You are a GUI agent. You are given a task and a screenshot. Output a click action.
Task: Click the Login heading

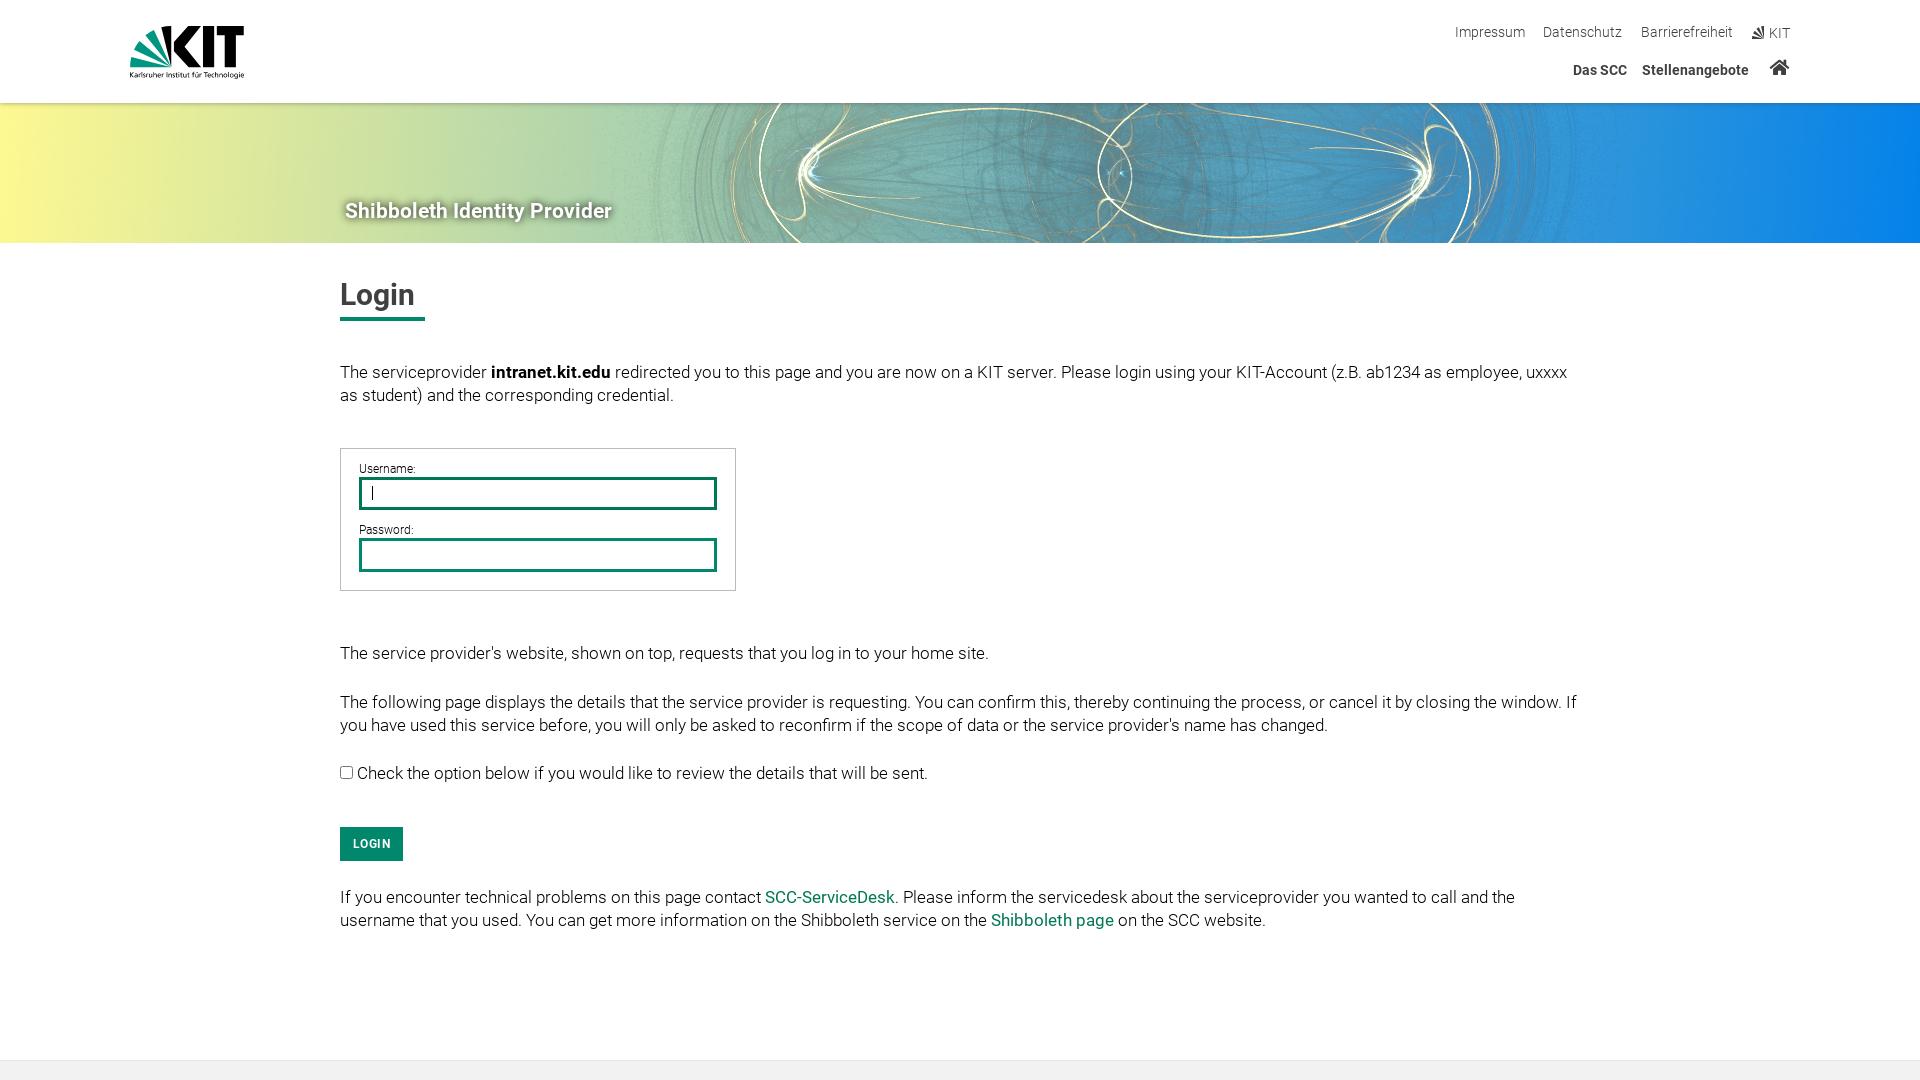(377, 295)
